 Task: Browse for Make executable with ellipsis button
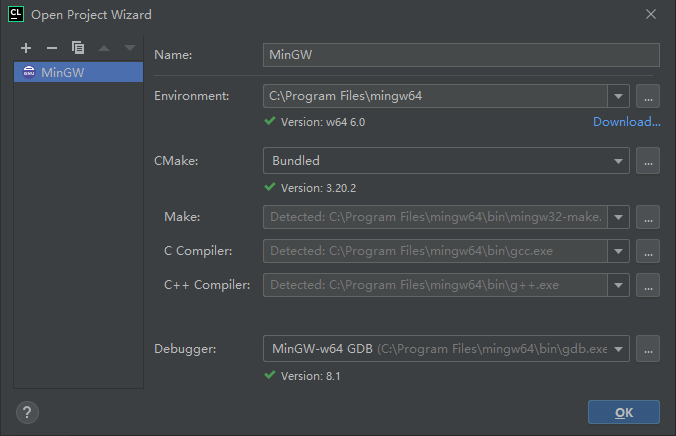pos(648,217)
